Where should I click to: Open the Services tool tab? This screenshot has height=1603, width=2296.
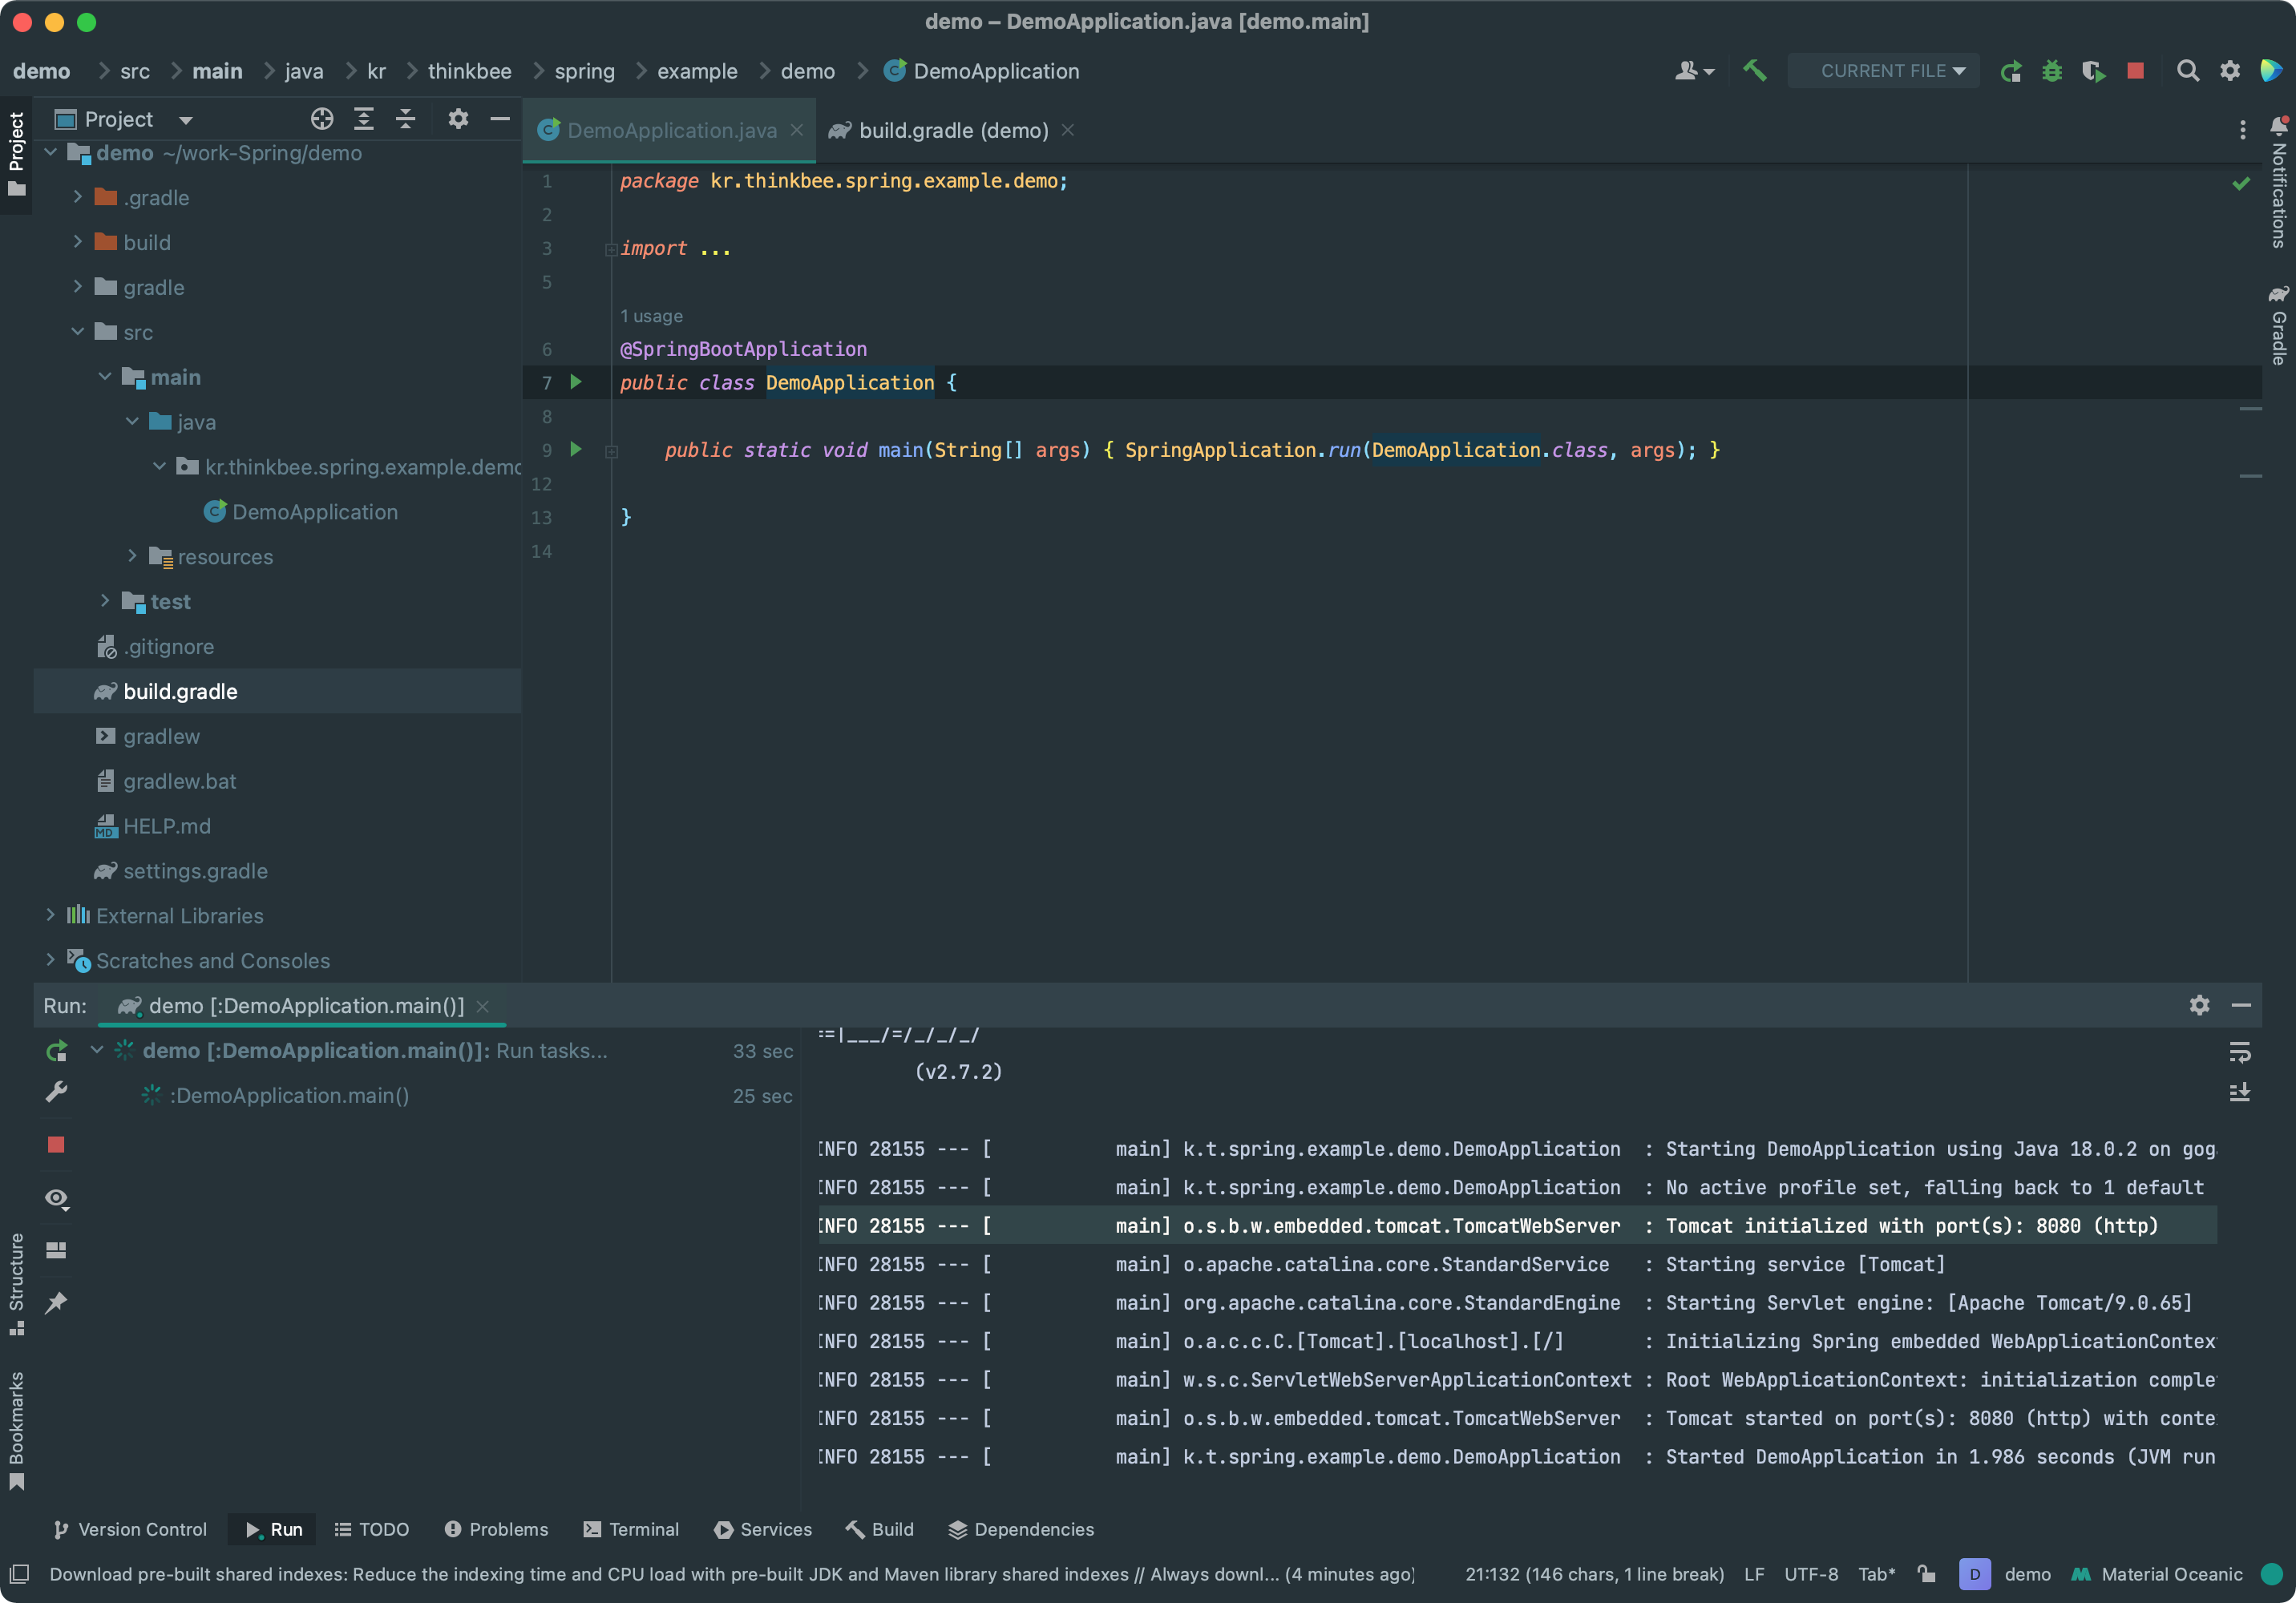click(x=763, y=1529)
